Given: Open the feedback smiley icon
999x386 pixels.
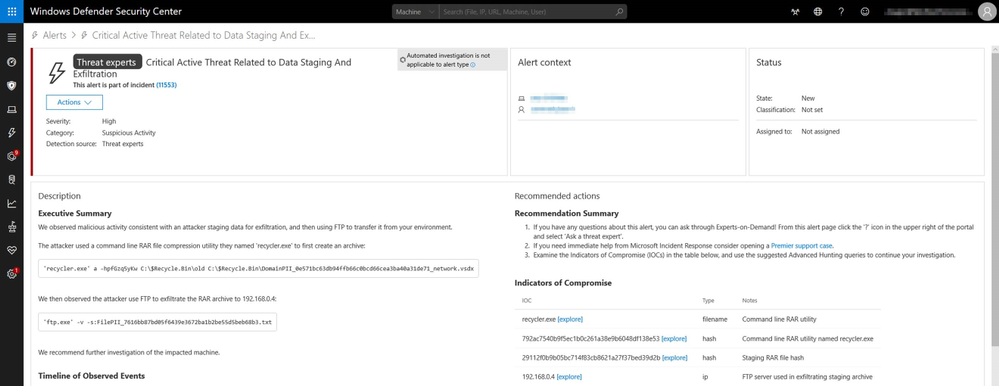Looking at the screenshot, I should [x=865, y=11].
